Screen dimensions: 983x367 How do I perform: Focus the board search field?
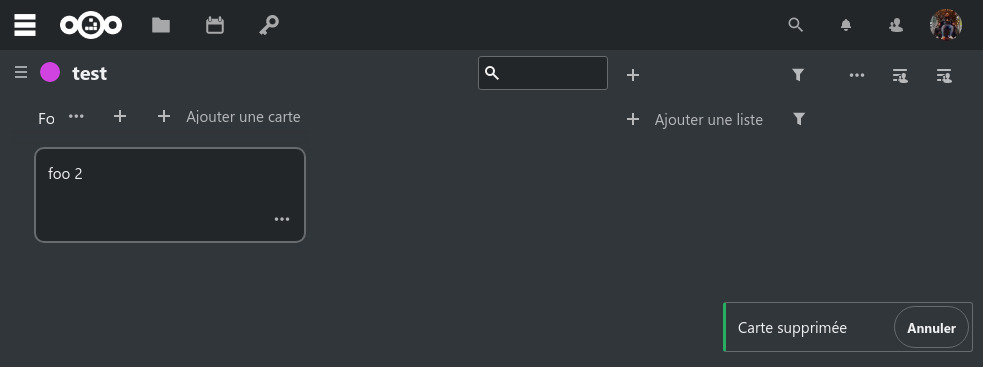click(x=543, y=73)
